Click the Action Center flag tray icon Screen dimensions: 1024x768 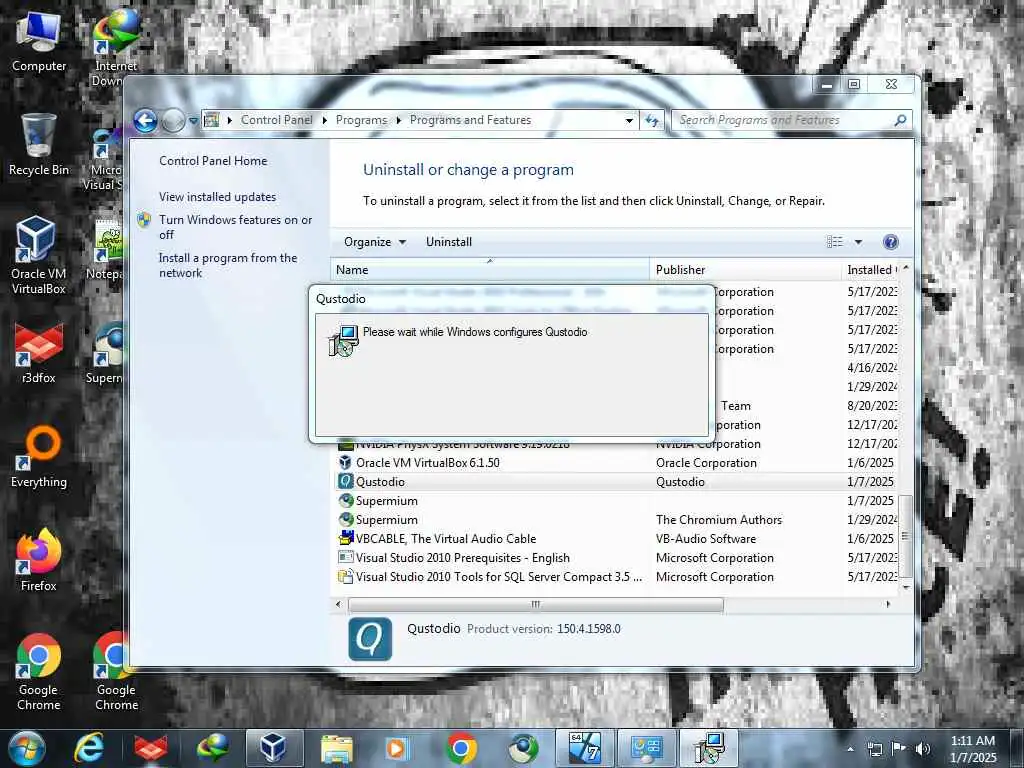[898, 749]
